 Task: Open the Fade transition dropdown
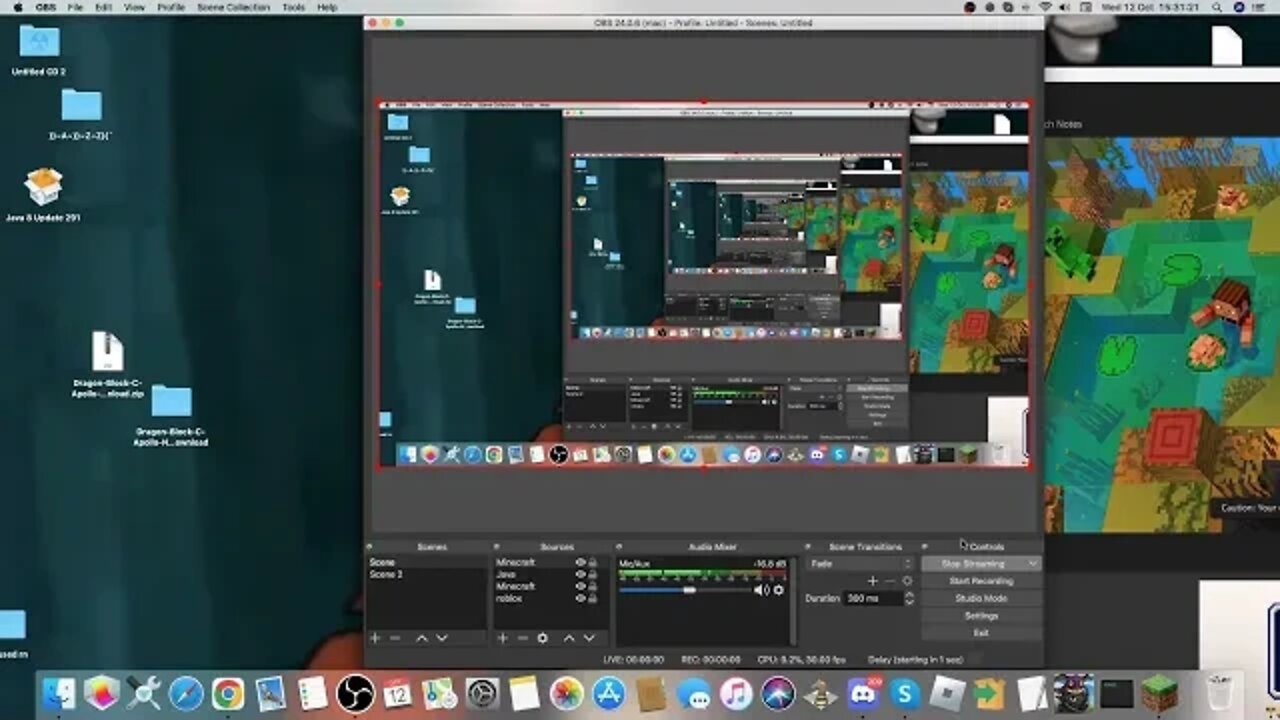860,564
